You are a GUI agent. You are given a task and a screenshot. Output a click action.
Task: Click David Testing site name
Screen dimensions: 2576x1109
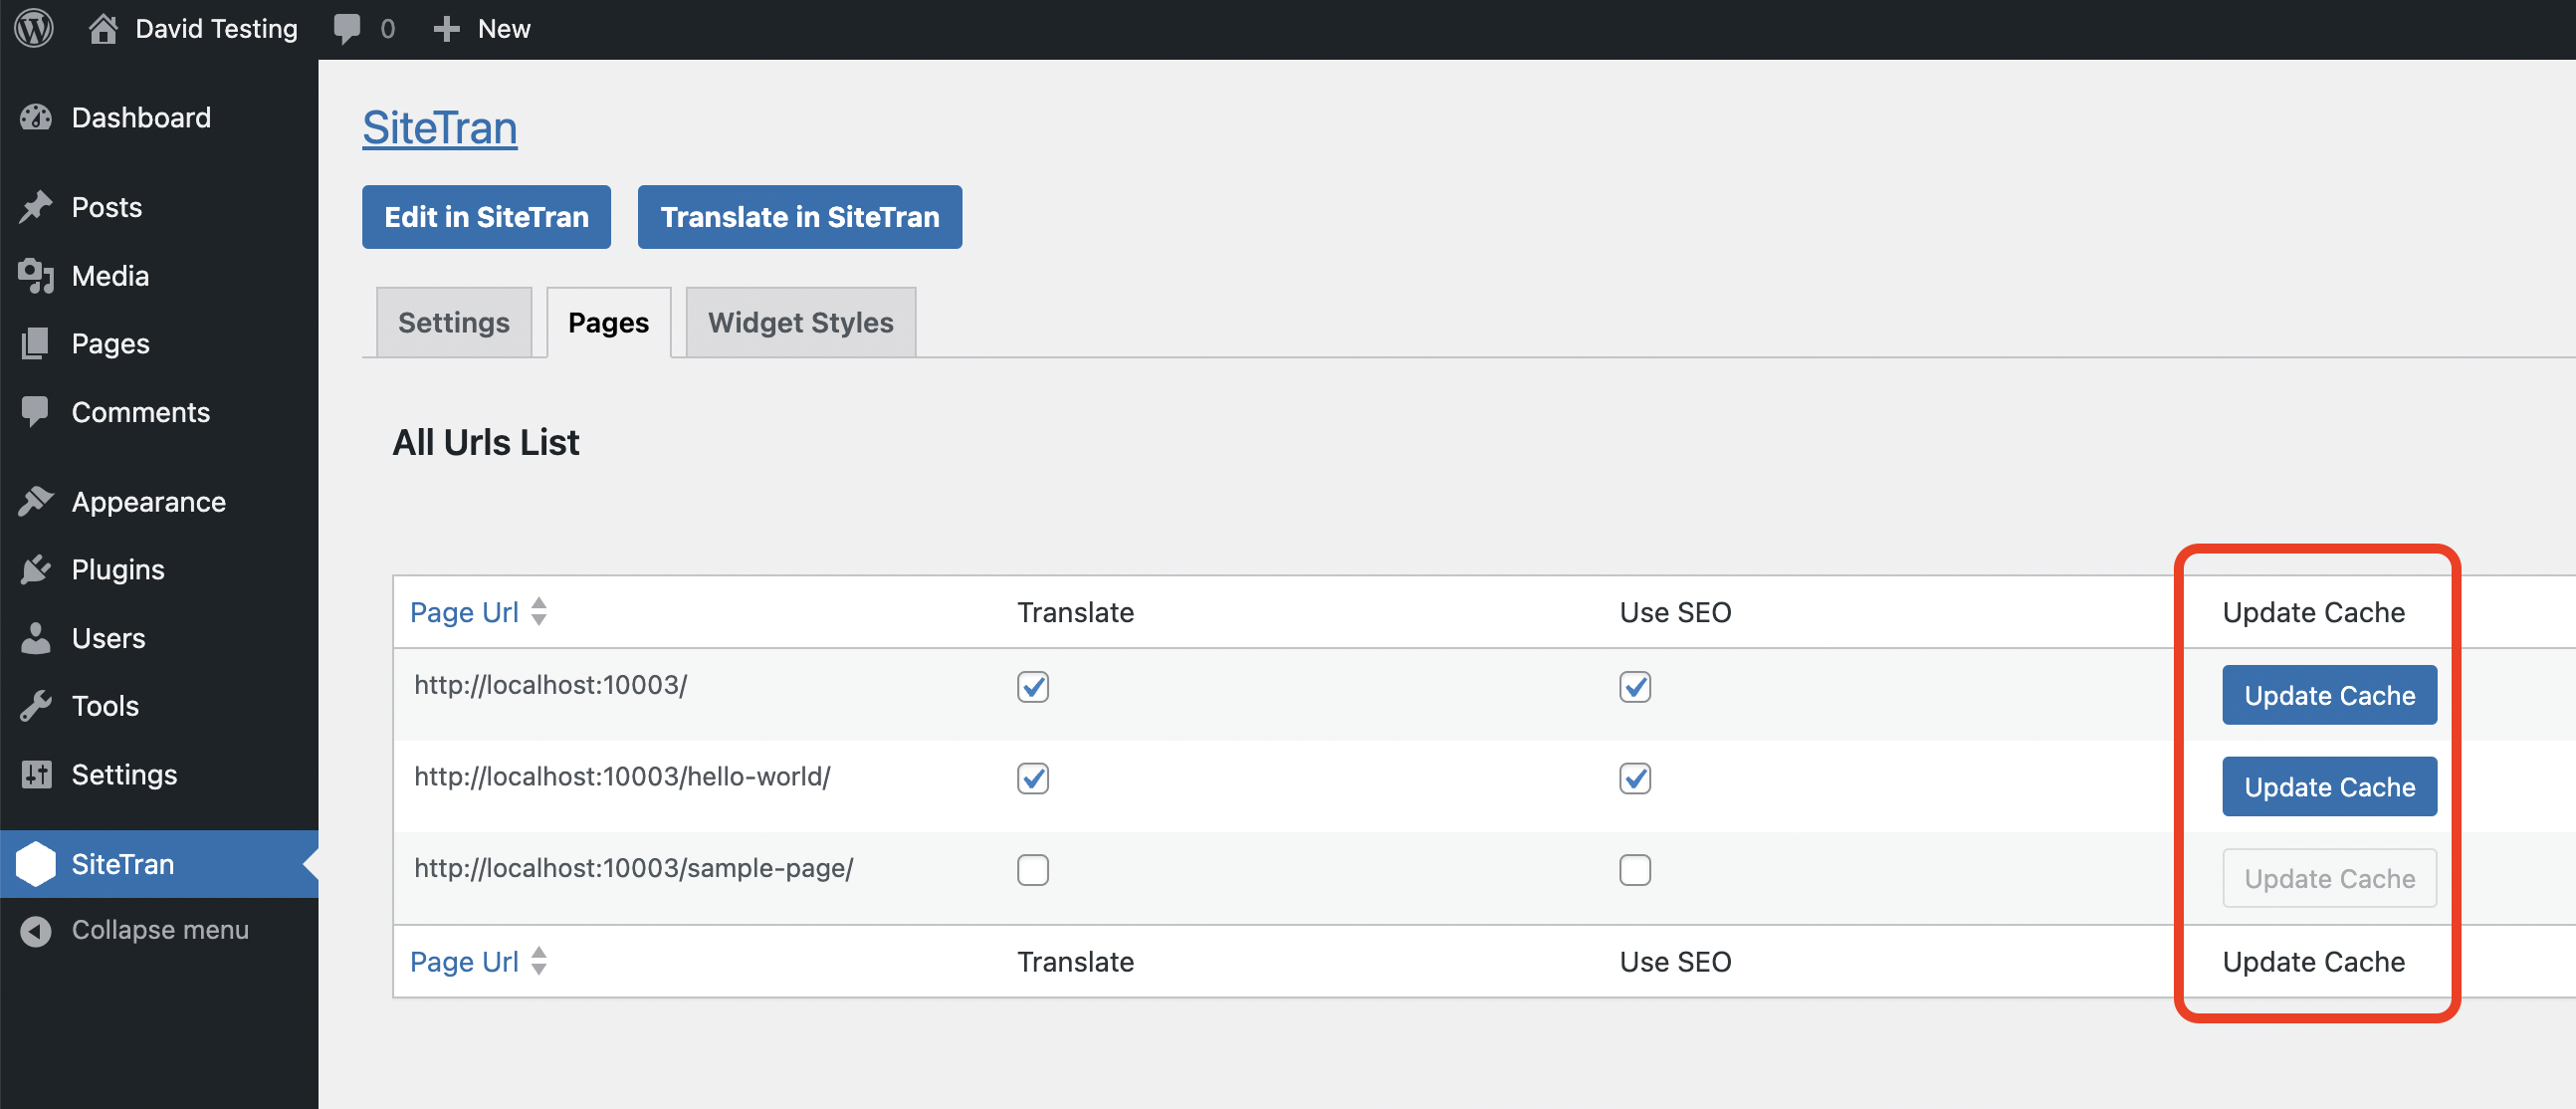(216, 29)
